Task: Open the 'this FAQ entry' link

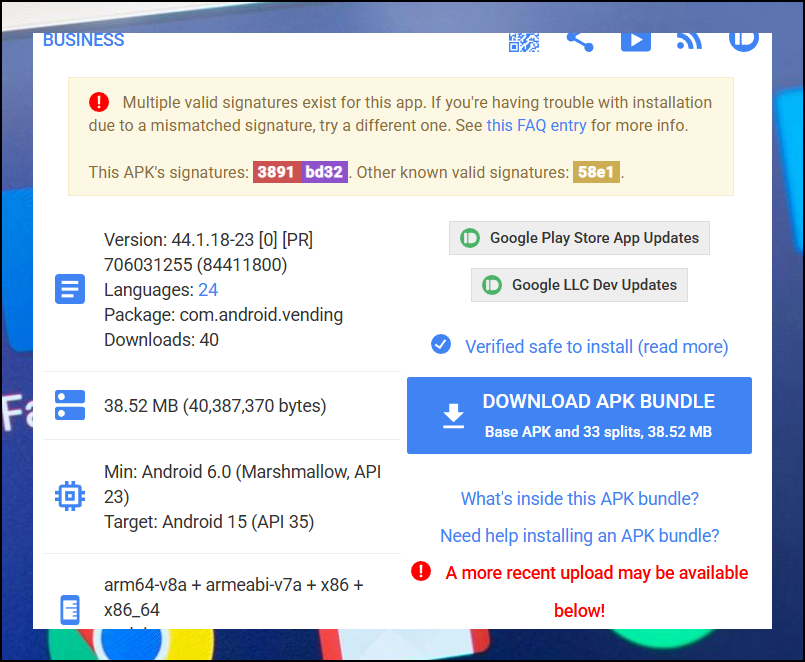Action: (536, 125)
